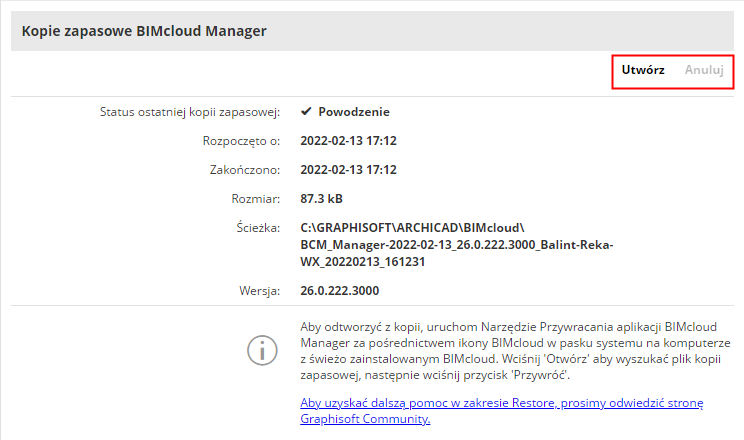Click the Zakończono label
Image resolution: width=744 pixels, height=440 pixels.
click(245, 170)
